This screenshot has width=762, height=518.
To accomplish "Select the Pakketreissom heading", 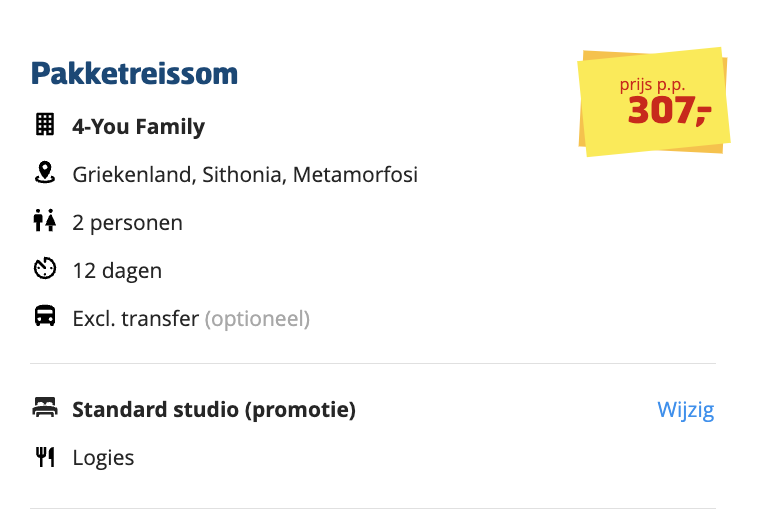I will 134,74.
